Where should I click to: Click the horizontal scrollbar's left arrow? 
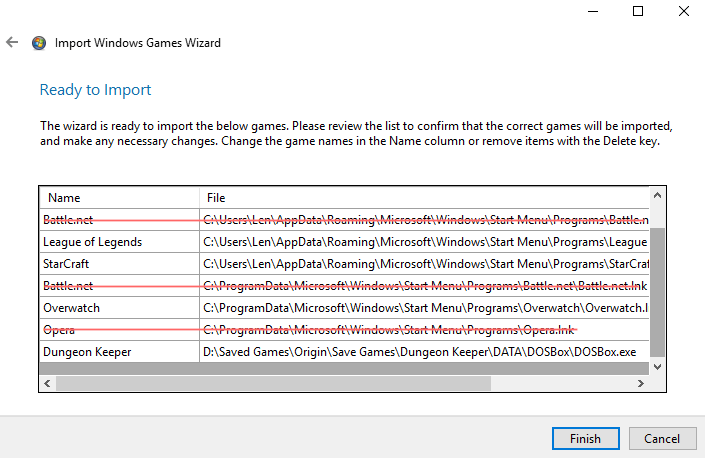(x=46, y=384)
